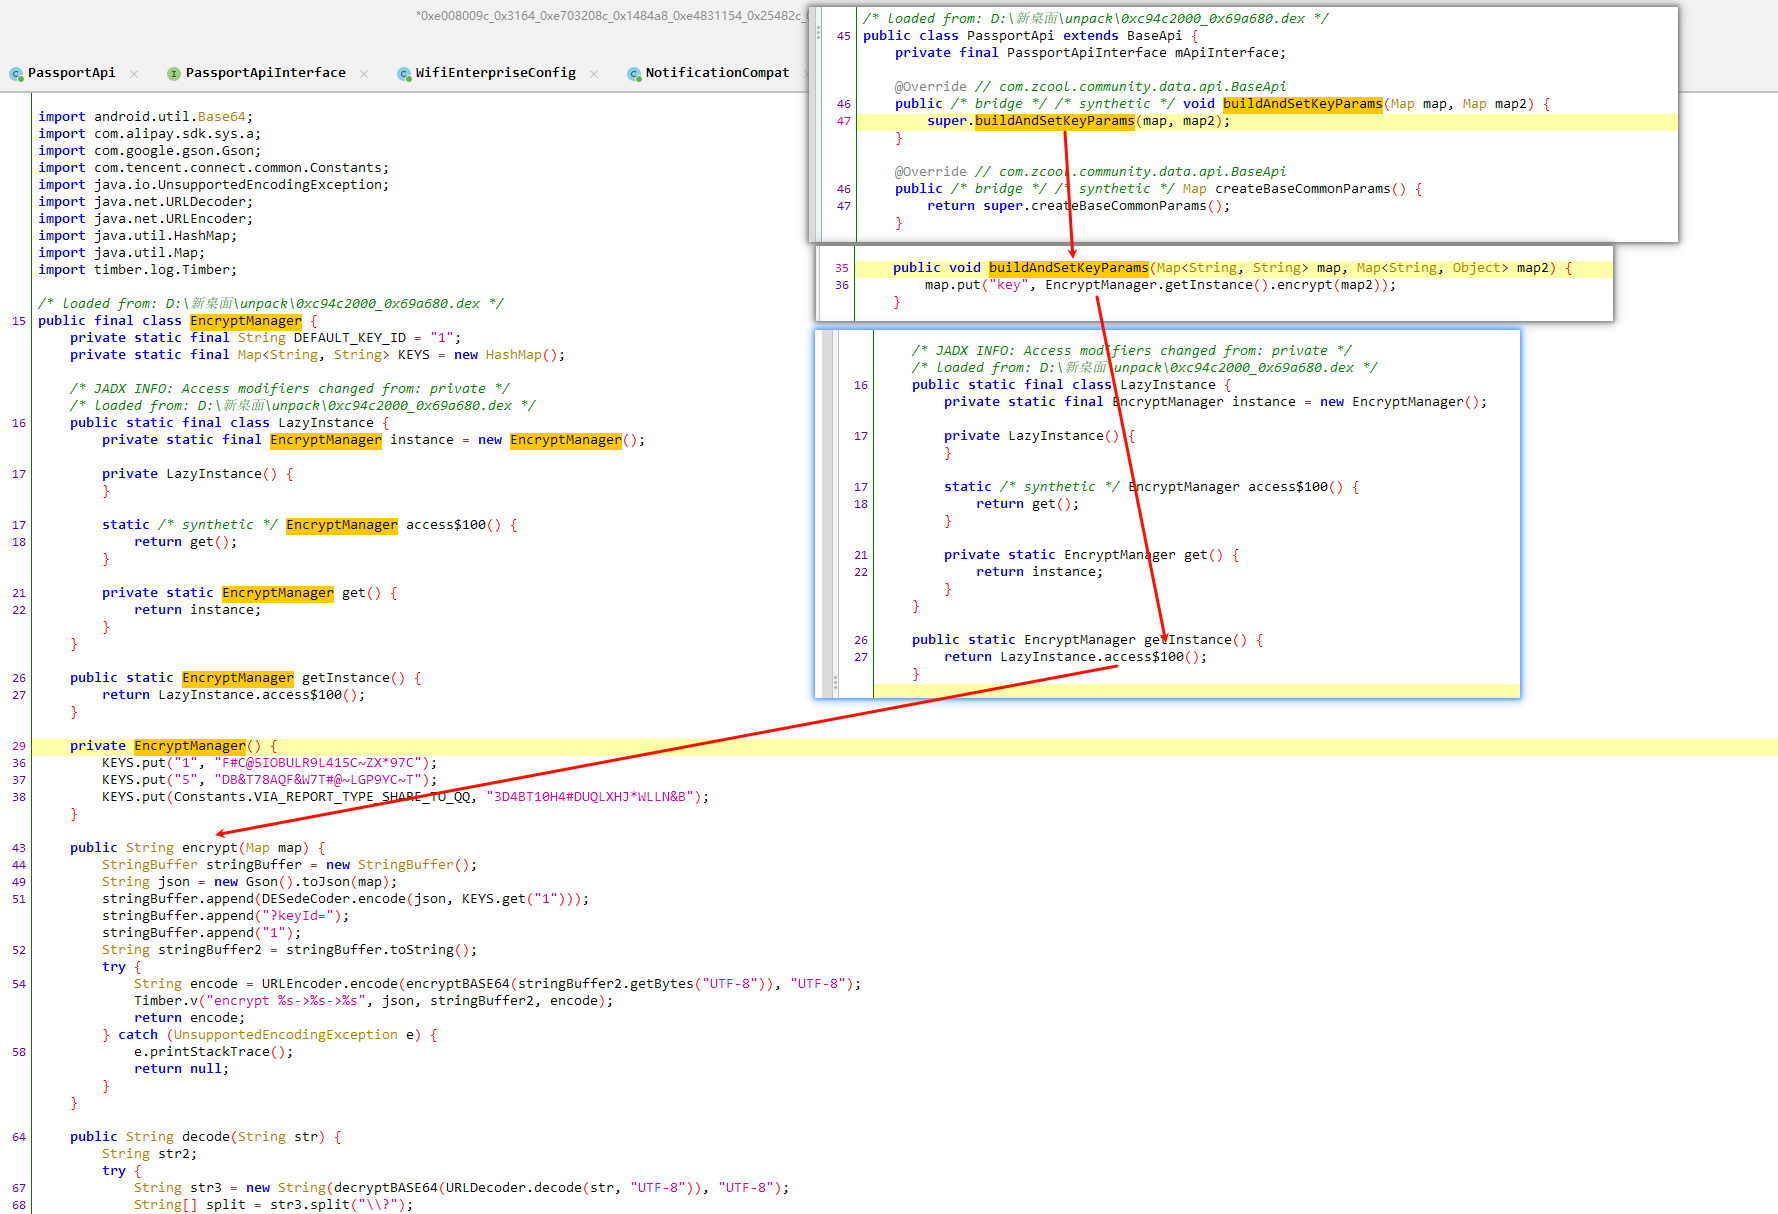Image resolution: width=1778 pixels, height=1214 pixels.
Task: Select the PassportApi tab label
Action: point(71,73)
